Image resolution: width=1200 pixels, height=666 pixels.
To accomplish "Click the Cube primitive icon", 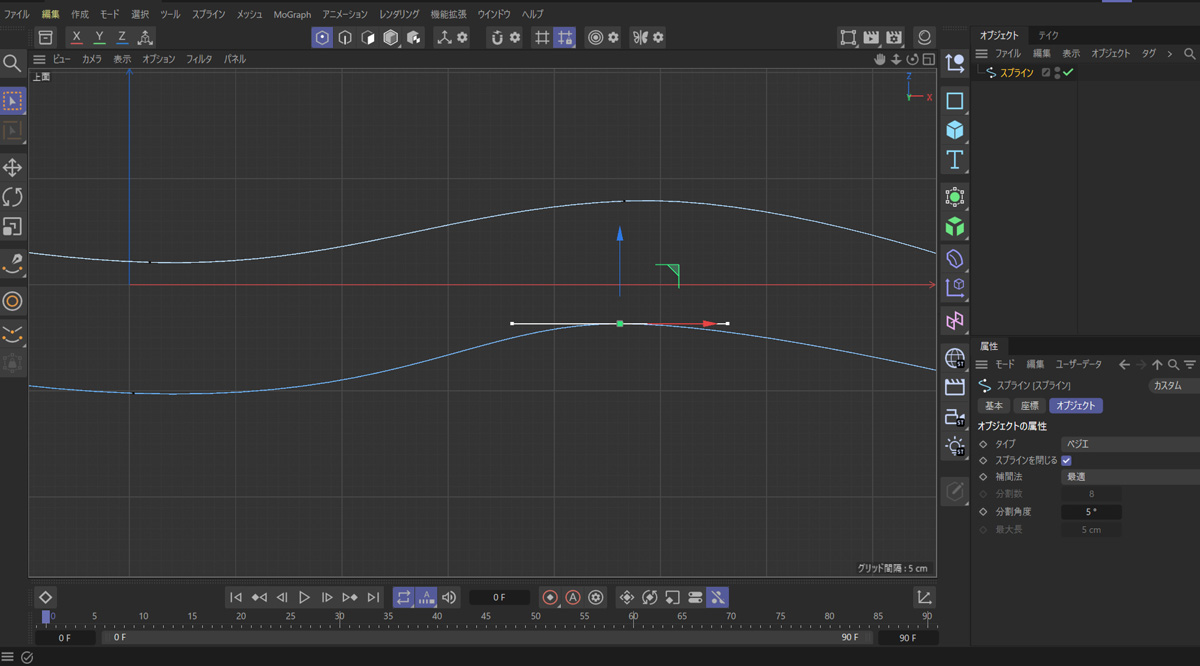I will (955, 130).
